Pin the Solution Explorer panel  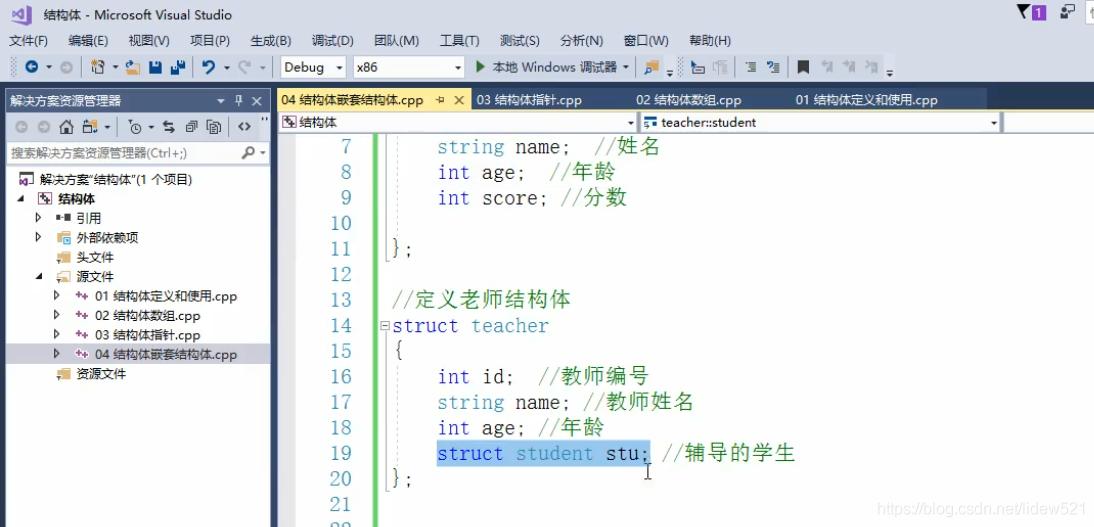pos(239,101)
